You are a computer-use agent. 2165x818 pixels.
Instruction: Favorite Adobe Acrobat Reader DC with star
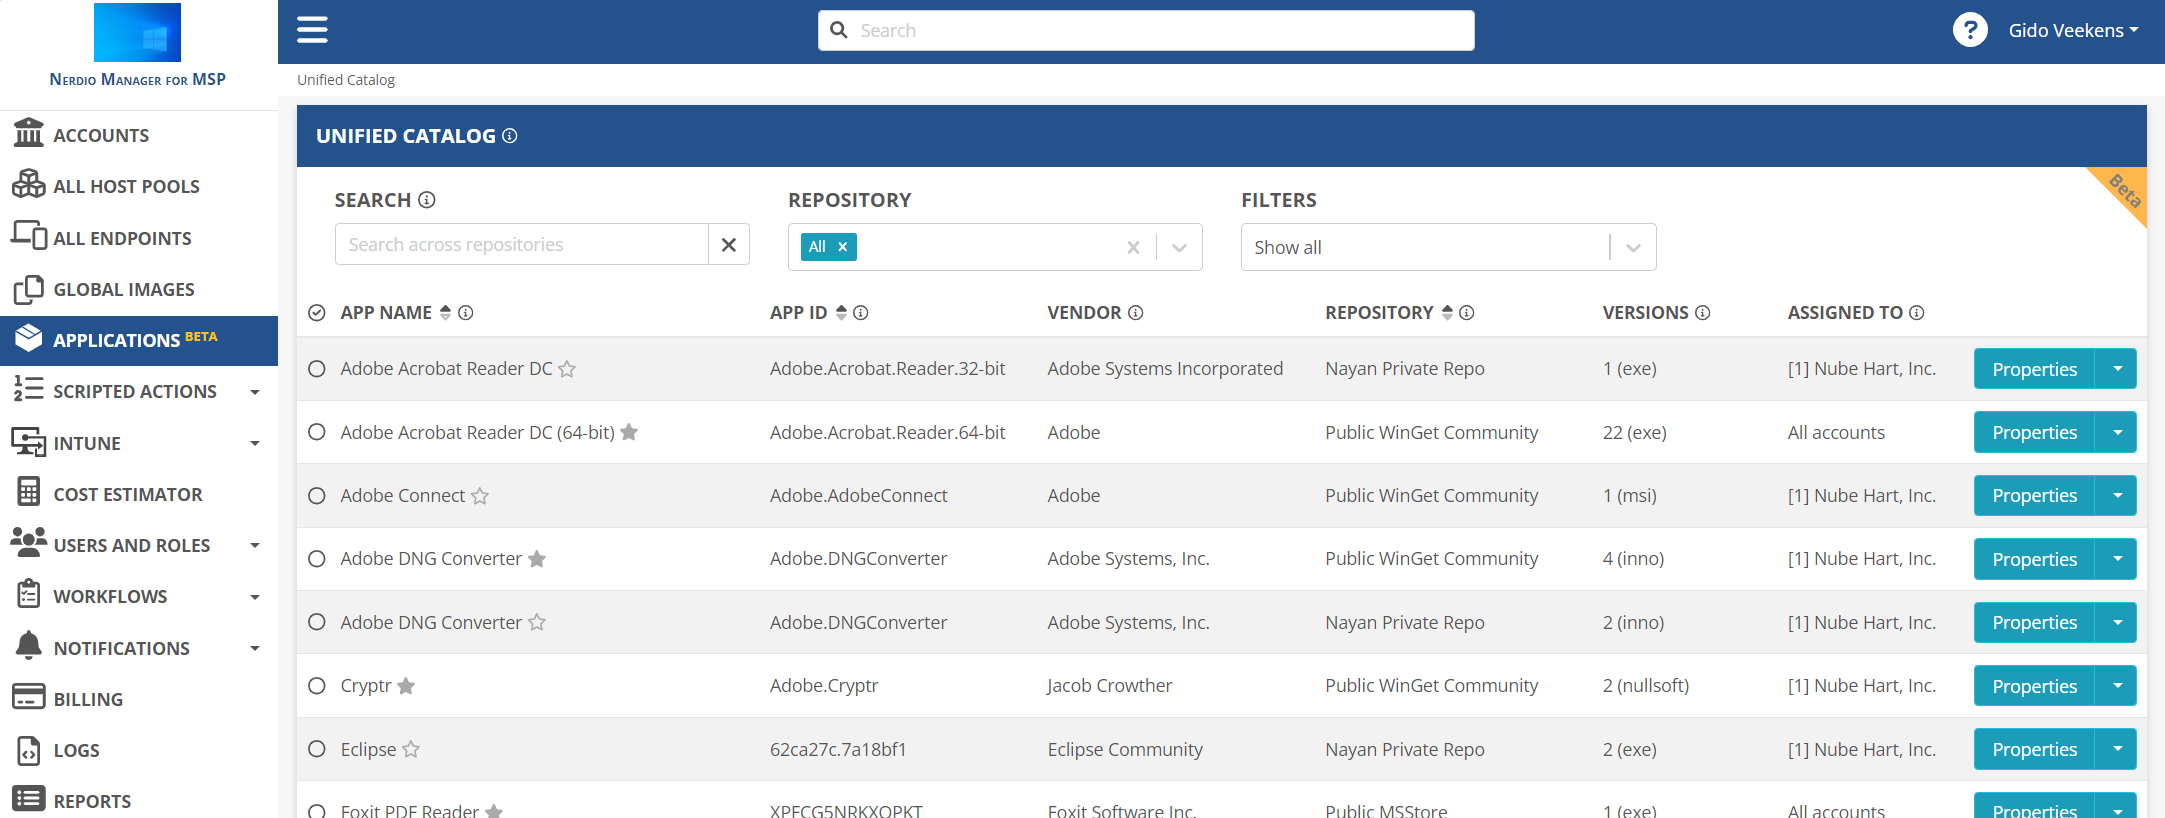pos(567,369)
